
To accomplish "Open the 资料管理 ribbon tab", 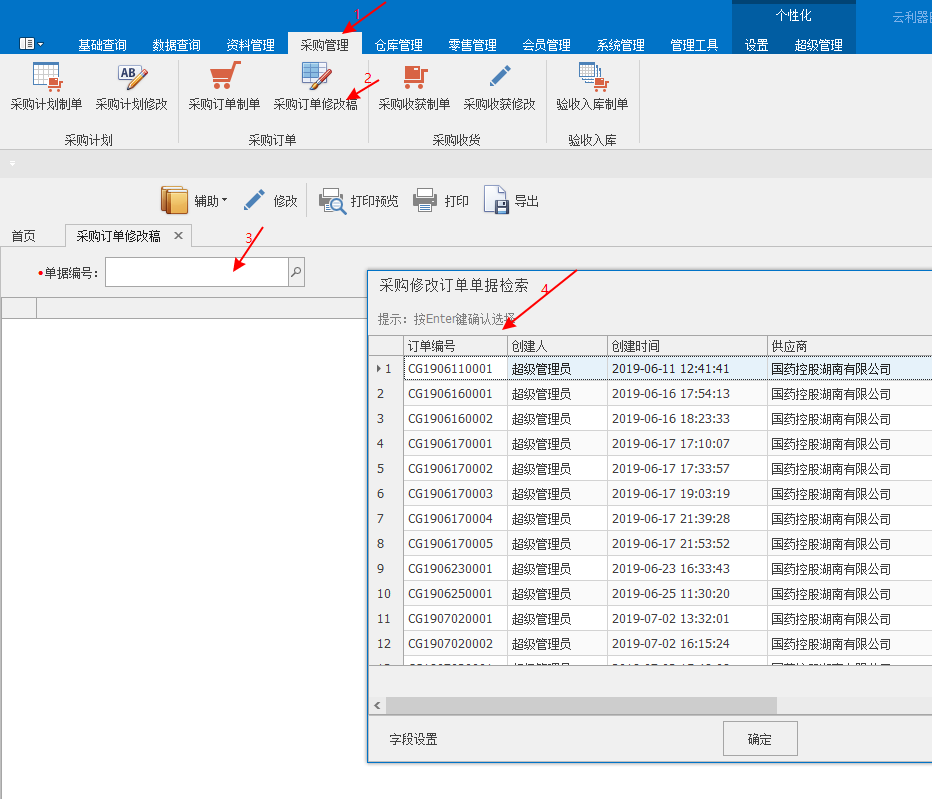I will 250,45.
